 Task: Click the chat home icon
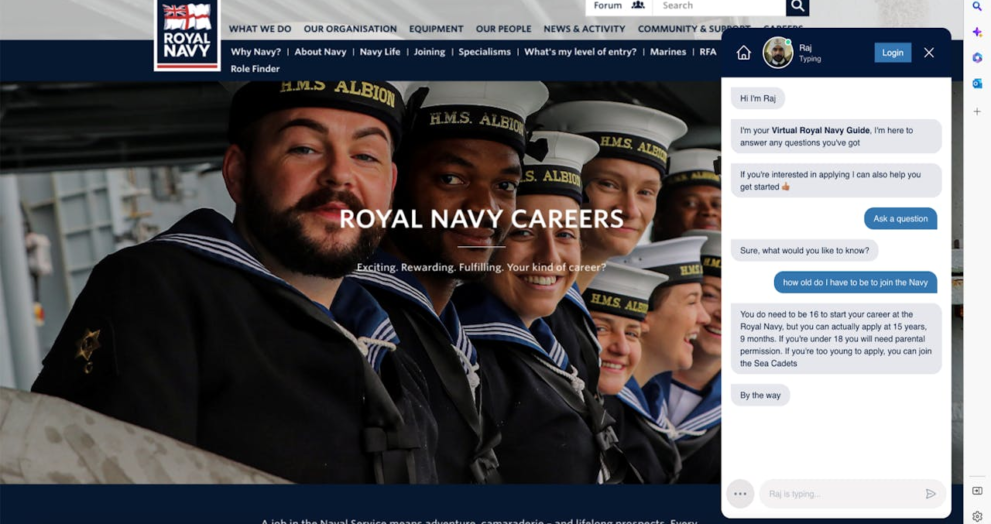click(744, 52)
